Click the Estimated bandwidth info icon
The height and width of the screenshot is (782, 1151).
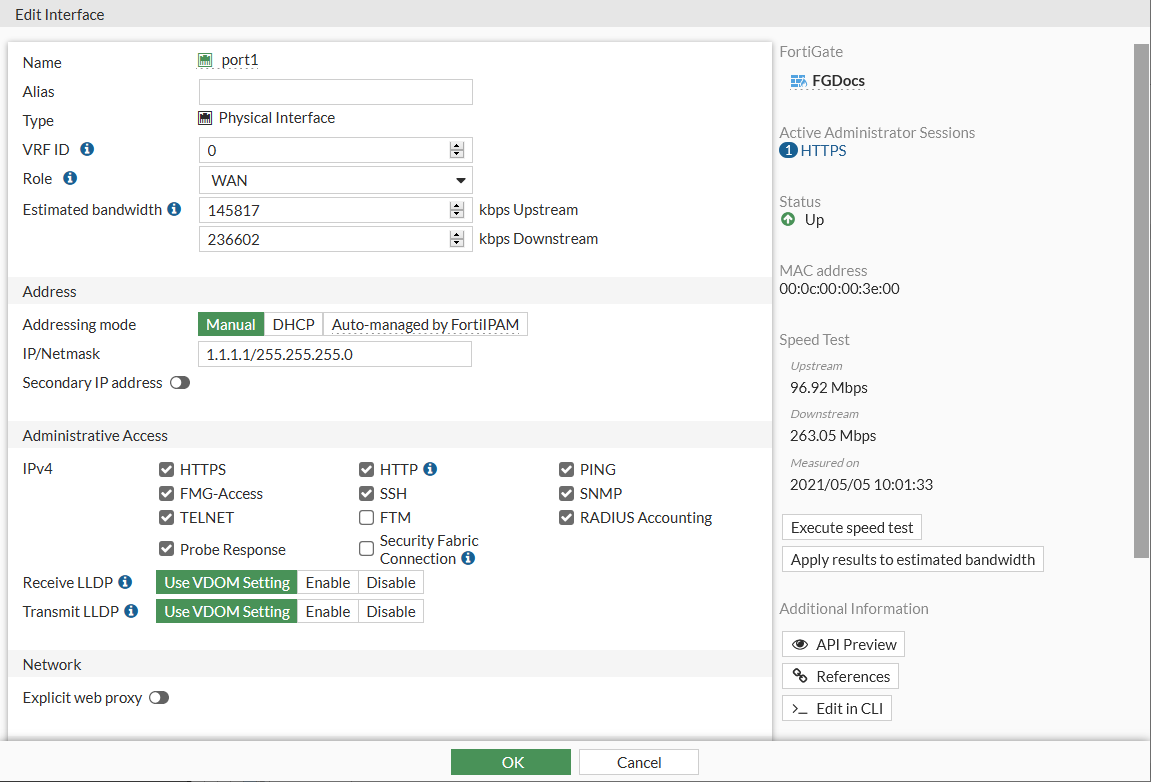point(173,209)
